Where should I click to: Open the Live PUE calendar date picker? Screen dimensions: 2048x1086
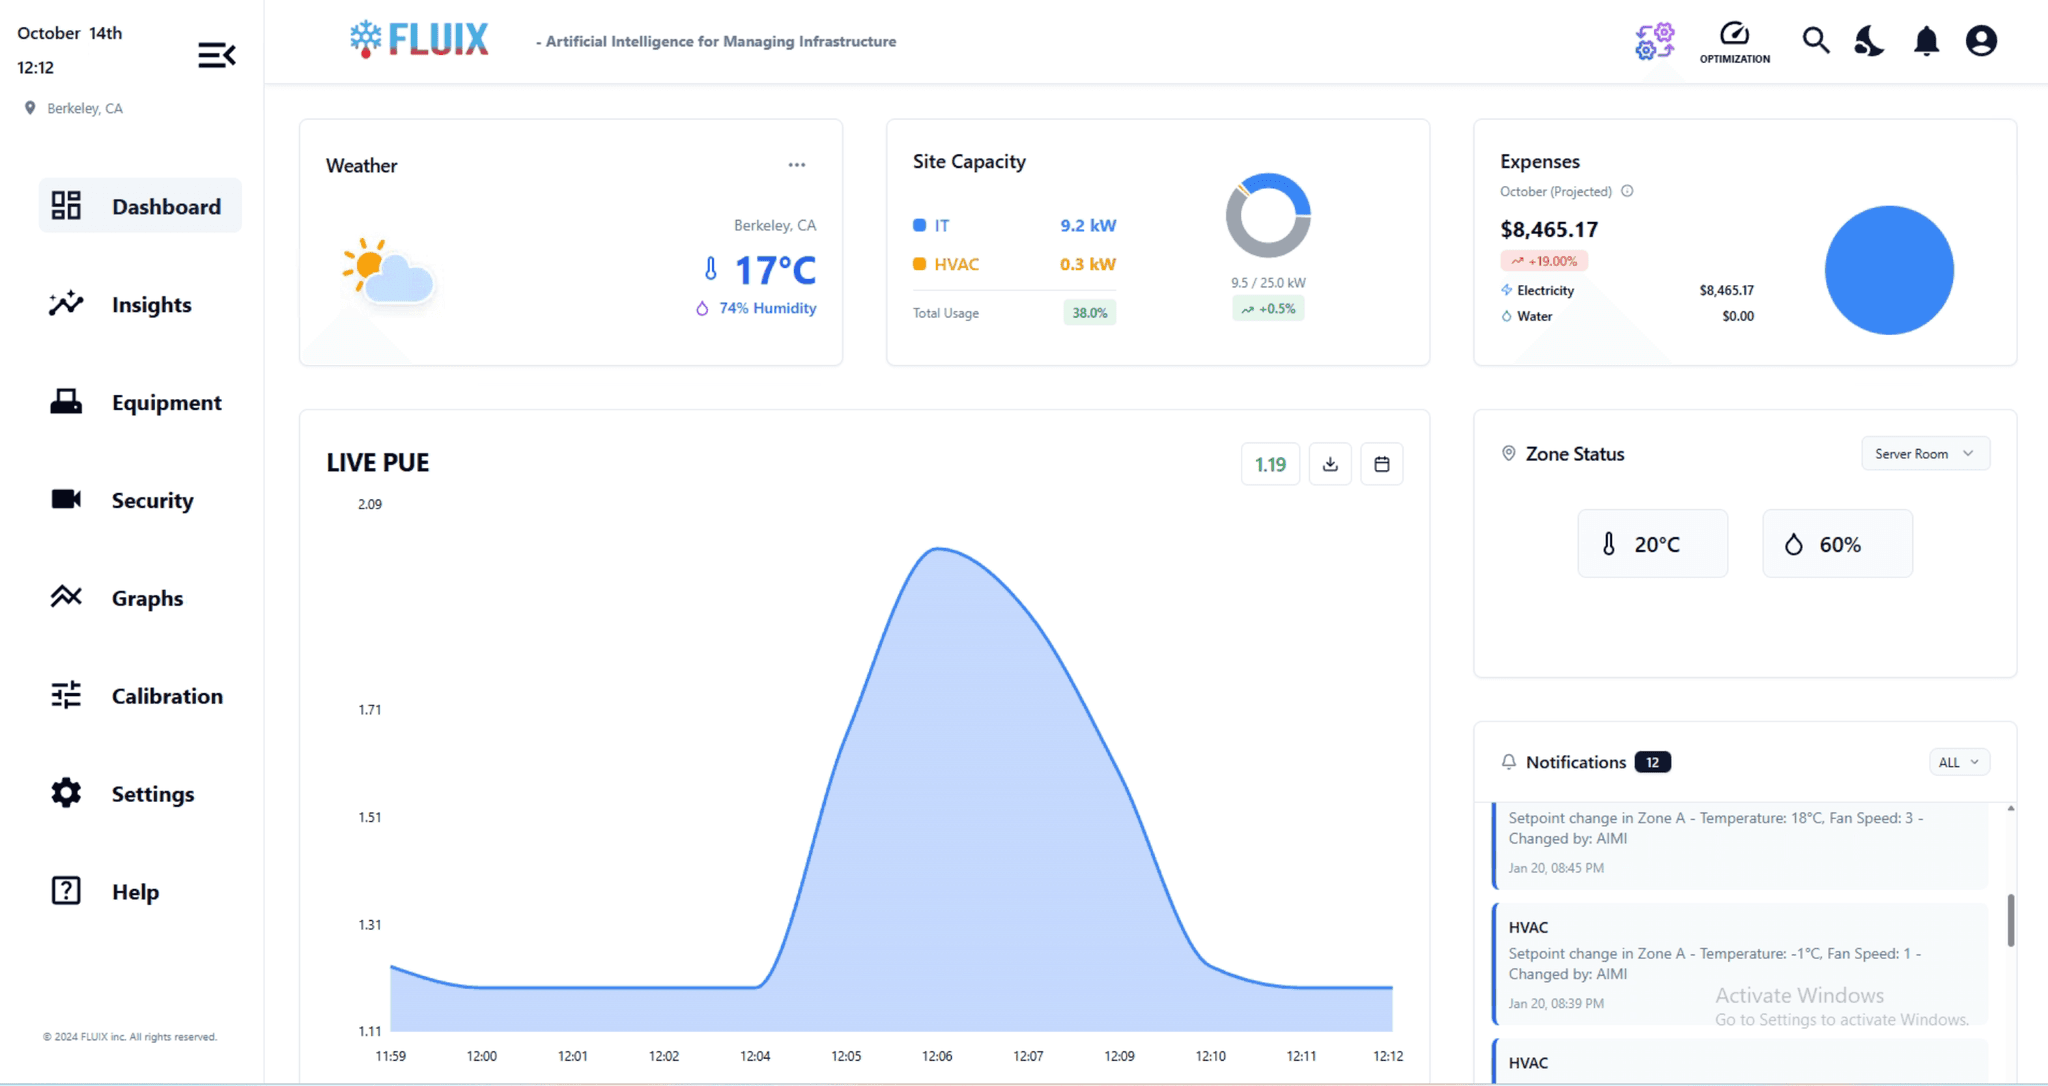(x=1381, y=464)
